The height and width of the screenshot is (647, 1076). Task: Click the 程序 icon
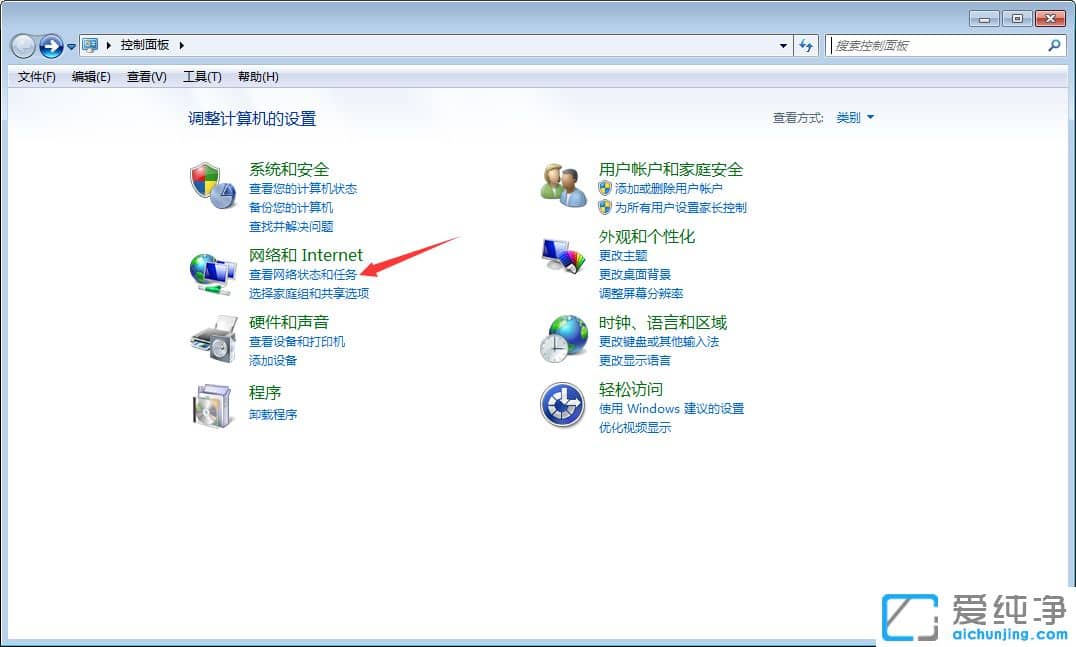coord(212,404)
